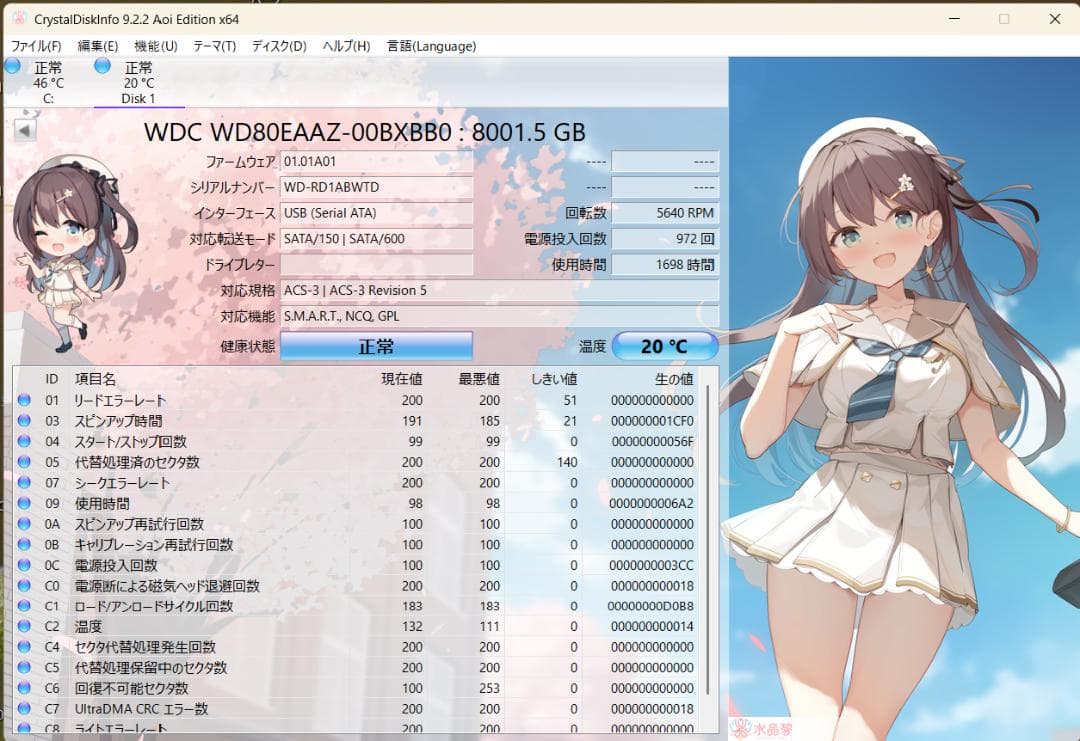Viewport: 1080px width, 741px height.
Task: Click the empty ドライブレター field
Action: (x=377, y=265)
